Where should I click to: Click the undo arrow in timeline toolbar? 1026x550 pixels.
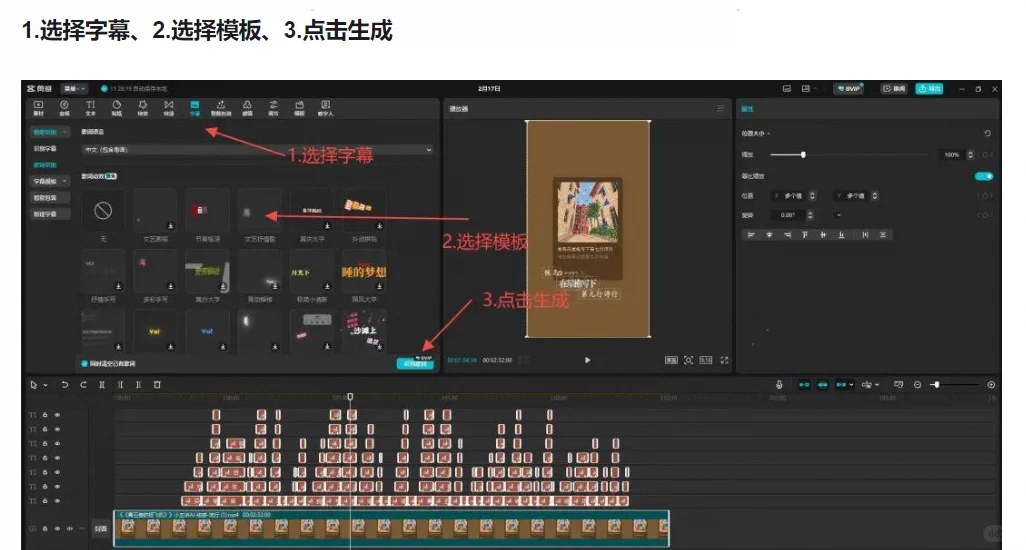point(65,385)
